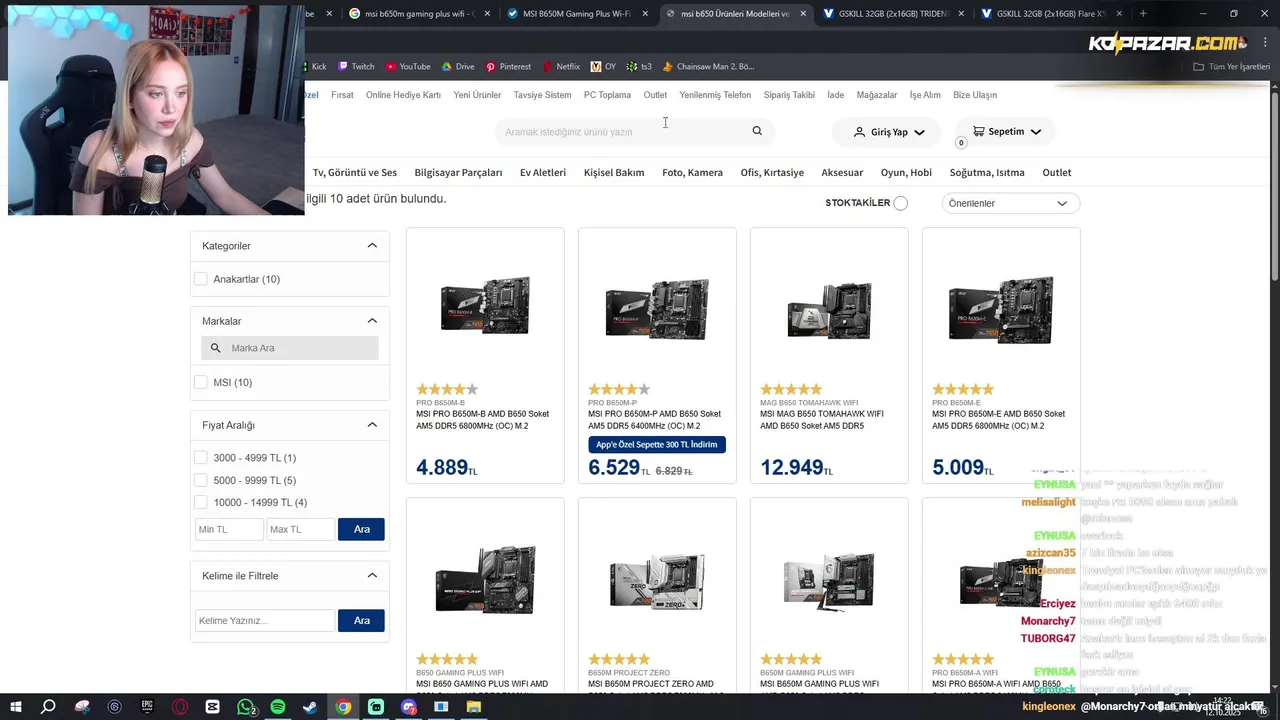Open the Ev Aletleri category menu

click(x=543, y=172)
